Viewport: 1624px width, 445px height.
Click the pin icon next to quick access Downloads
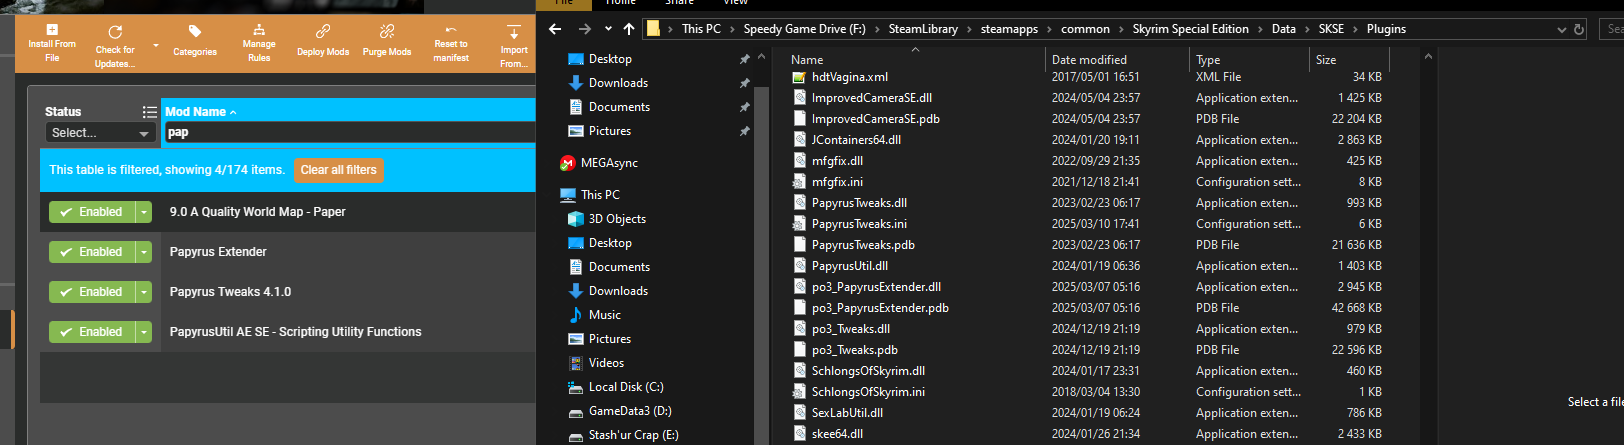pos(744,83)
